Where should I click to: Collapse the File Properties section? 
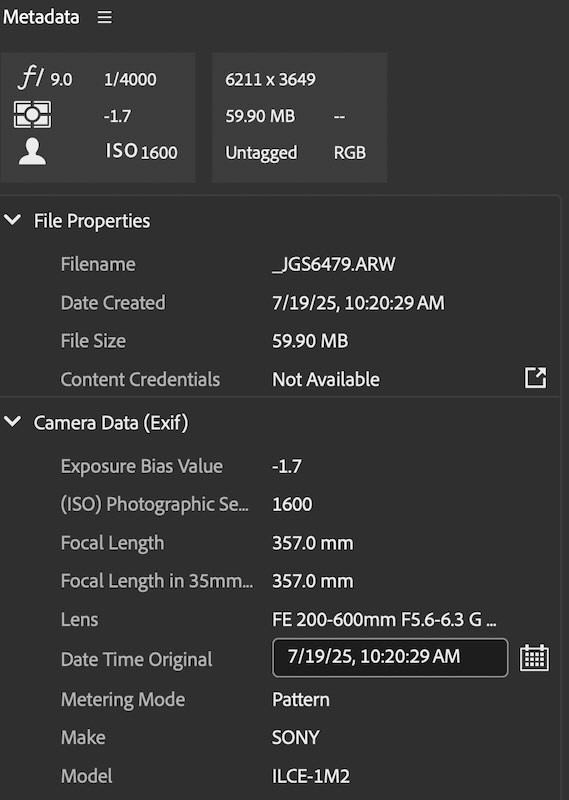[12, 220]
